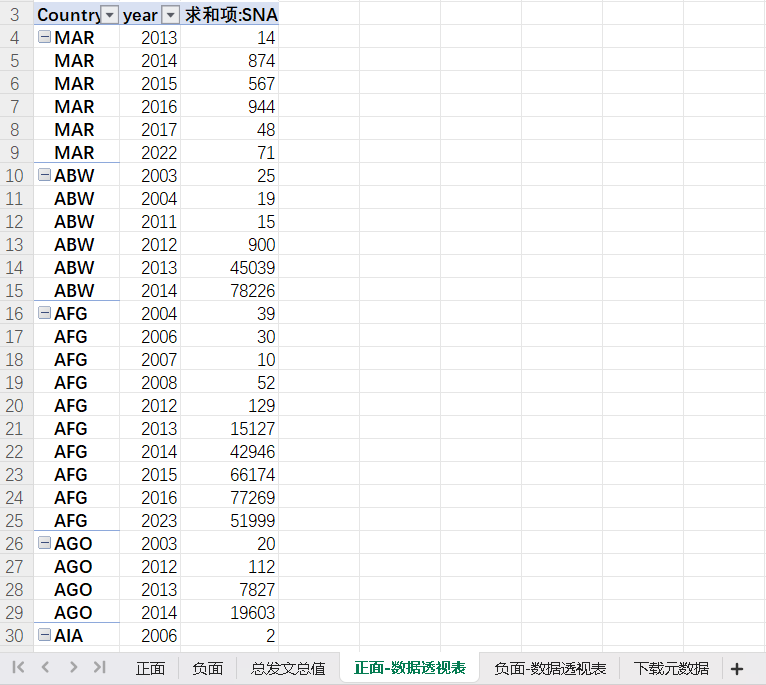Click the cell with value 45039
The image size is (766, 685).
pyautogui.click(x=230, y=268)
